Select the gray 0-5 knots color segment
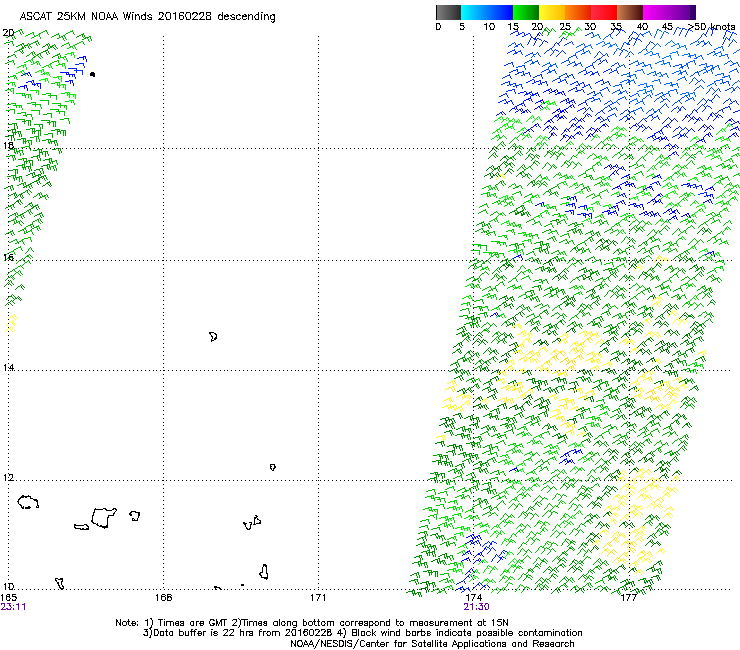The height and width of the screenshot is (650, 740). (448, 12)
